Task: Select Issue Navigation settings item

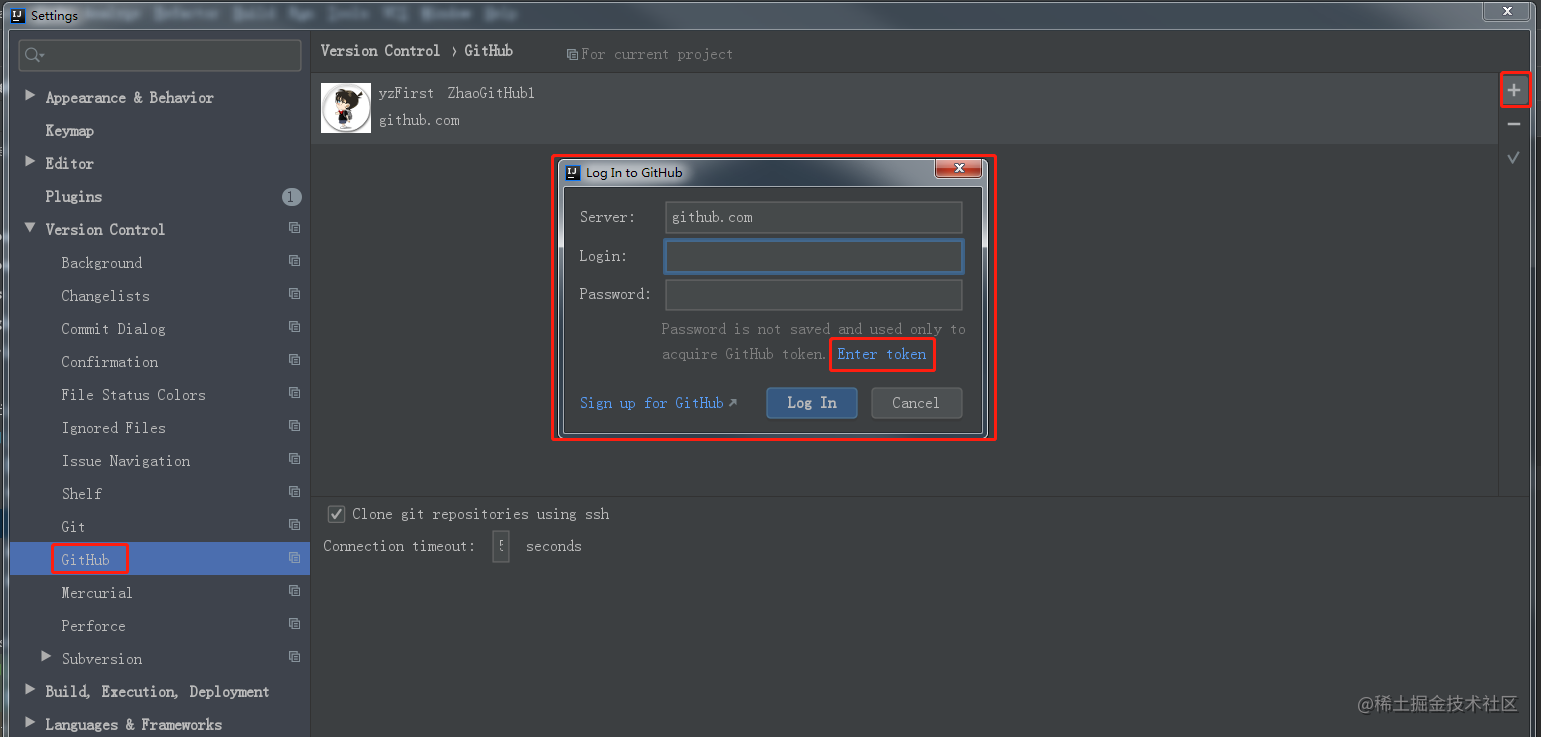Action: click(x=125, y=461)
